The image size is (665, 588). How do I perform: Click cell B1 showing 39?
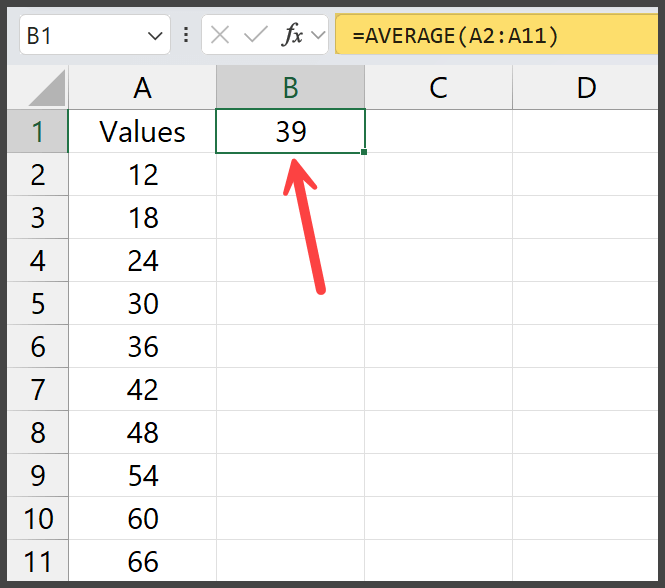point(291,131)
